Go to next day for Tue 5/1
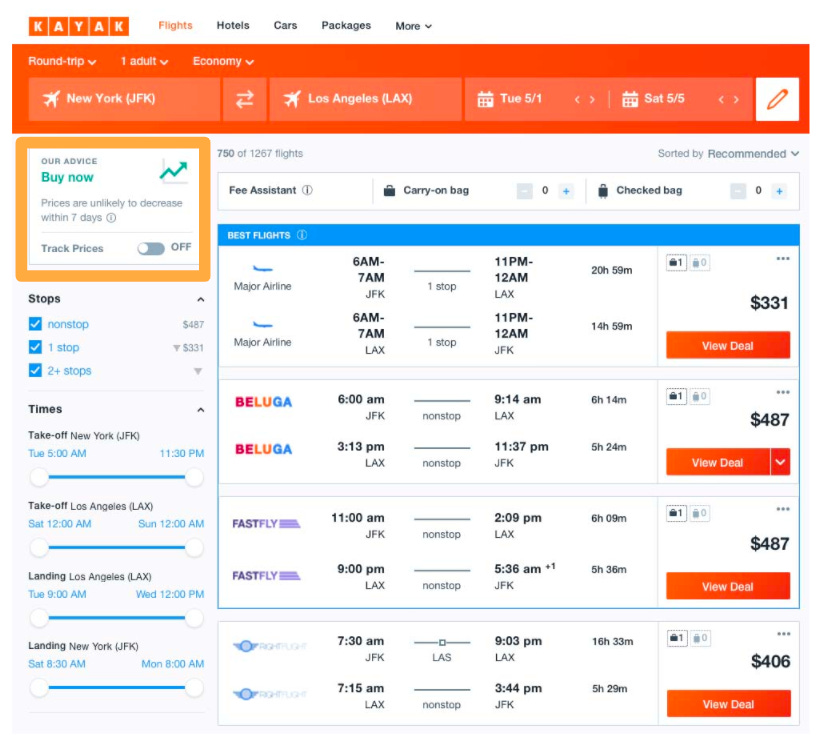The height and width of the screenshot is (740, 822). tap(592, 99)
